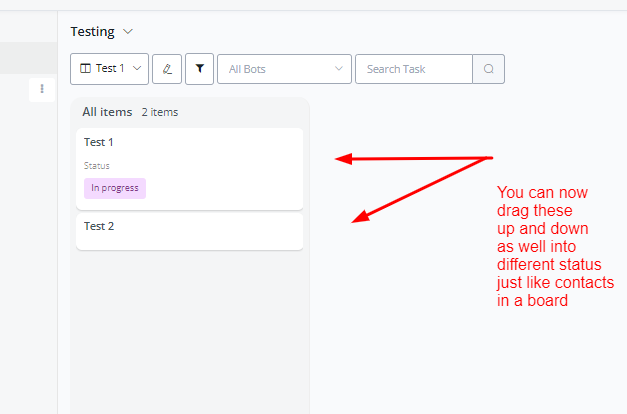Expand the Testing chevron arrow
Image resolution: width=627 pixels, height=414 pixels.
tap(128, 33)
